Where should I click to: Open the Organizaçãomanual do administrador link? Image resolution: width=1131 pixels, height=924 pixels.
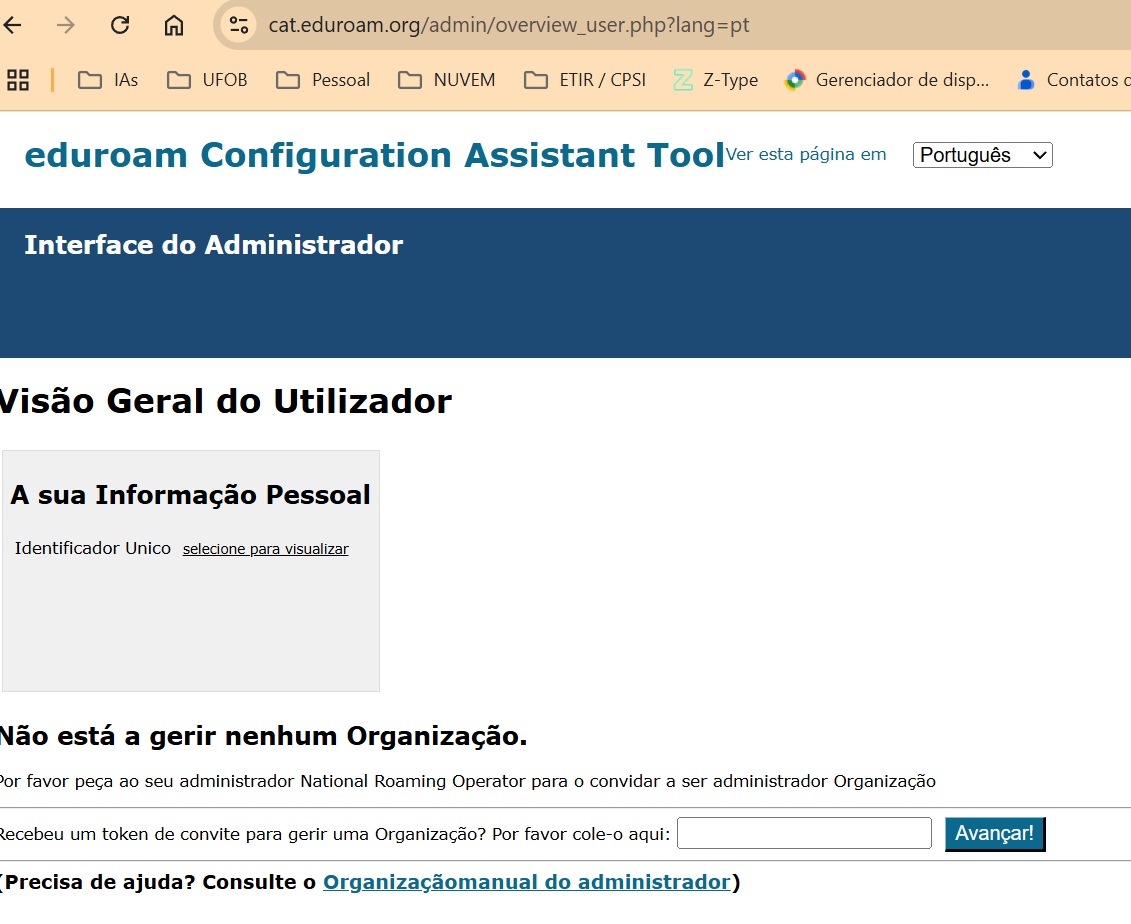(x=527, y=882)
